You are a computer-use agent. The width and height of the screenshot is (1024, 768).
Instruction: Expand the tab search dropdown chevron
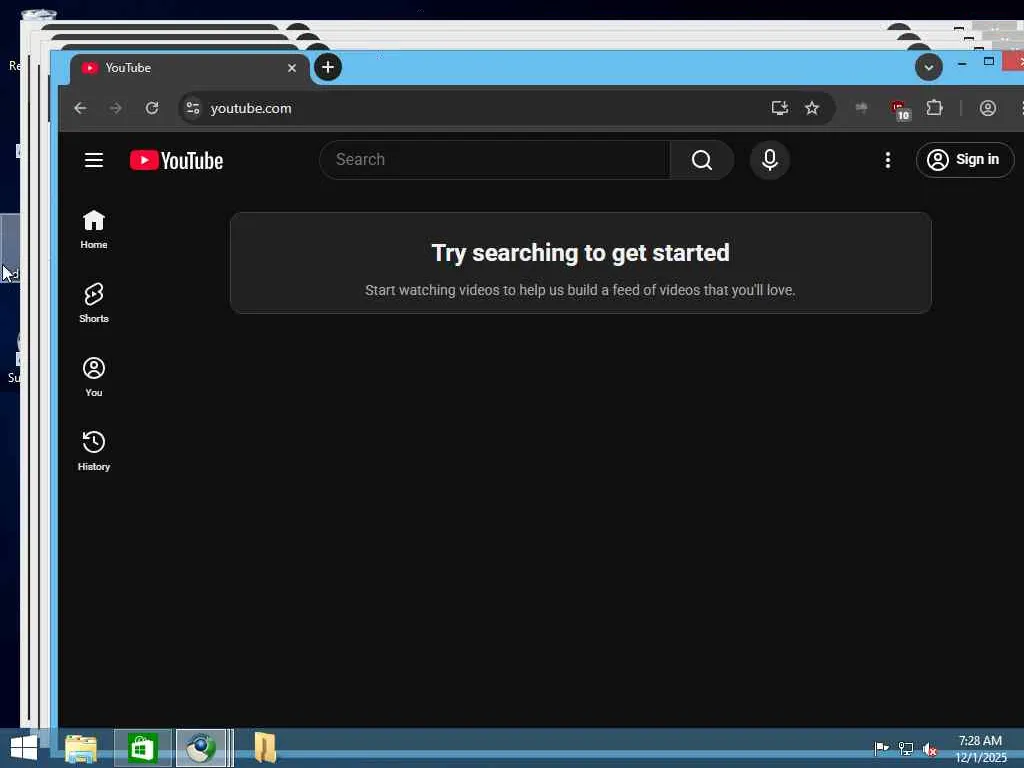click(x=928, y=67)
